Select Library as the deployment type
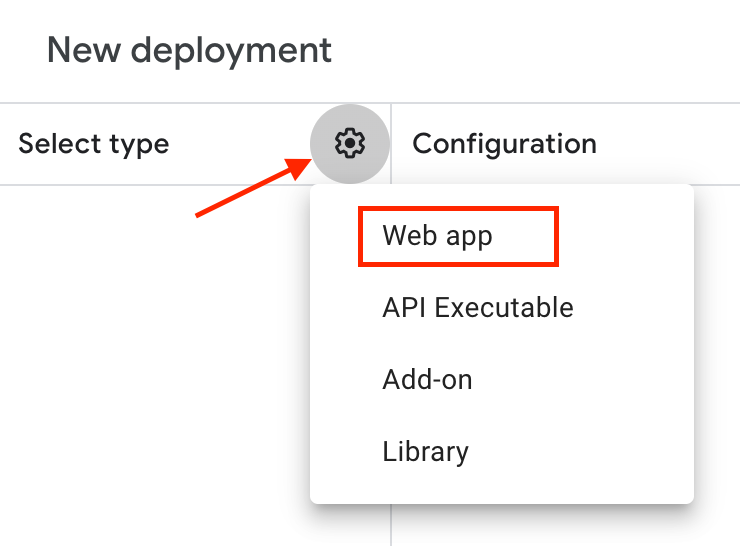The height and width of the screenshot is (546, 740). 425,451
